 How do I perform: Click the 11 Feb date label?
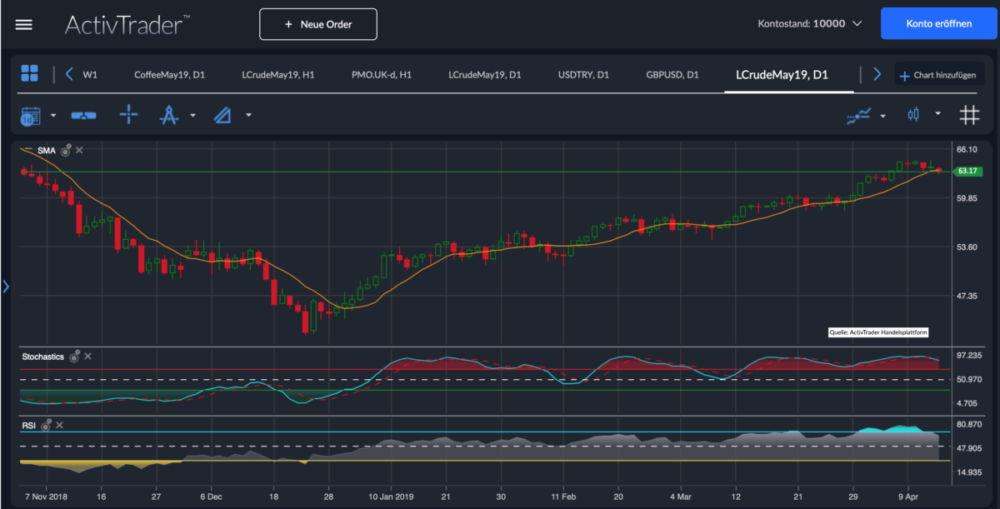564,496
